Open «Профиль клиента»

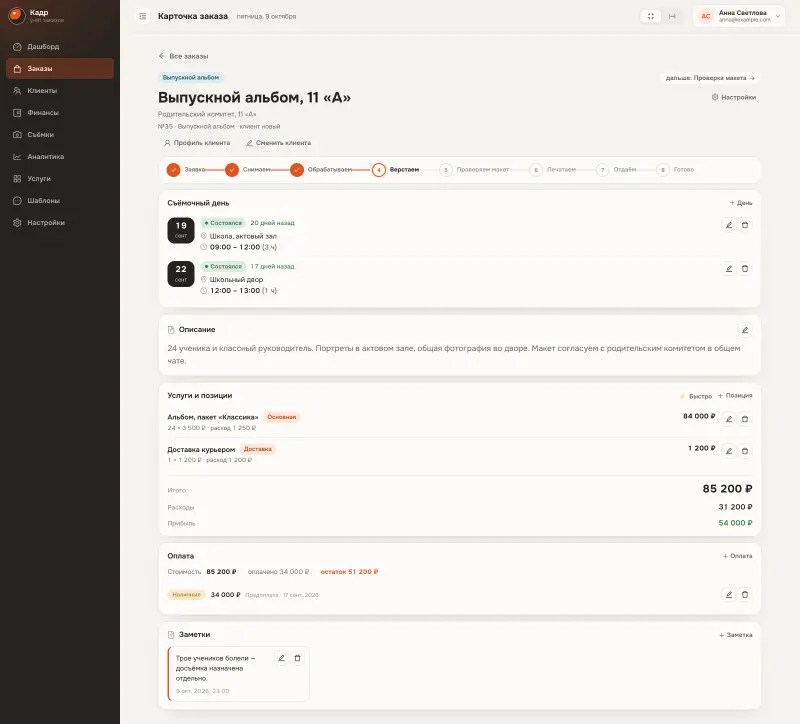coord(197,143)
